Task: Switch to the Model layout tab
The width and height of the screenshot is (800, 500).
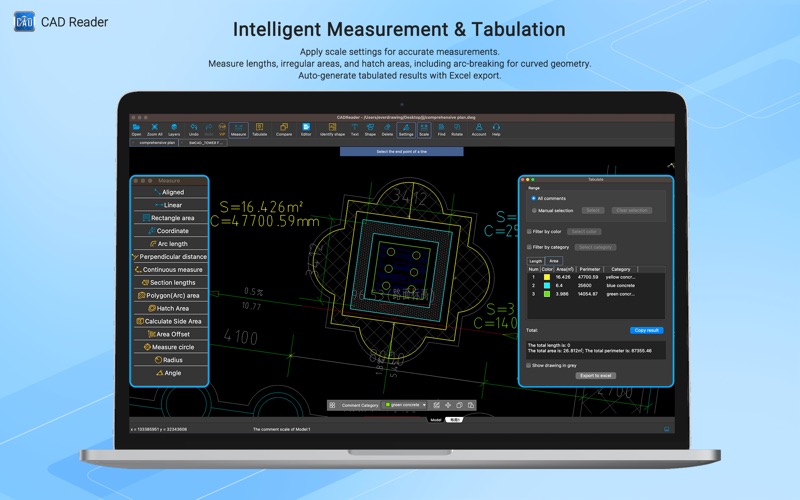Action: click(x=436, y=420)
